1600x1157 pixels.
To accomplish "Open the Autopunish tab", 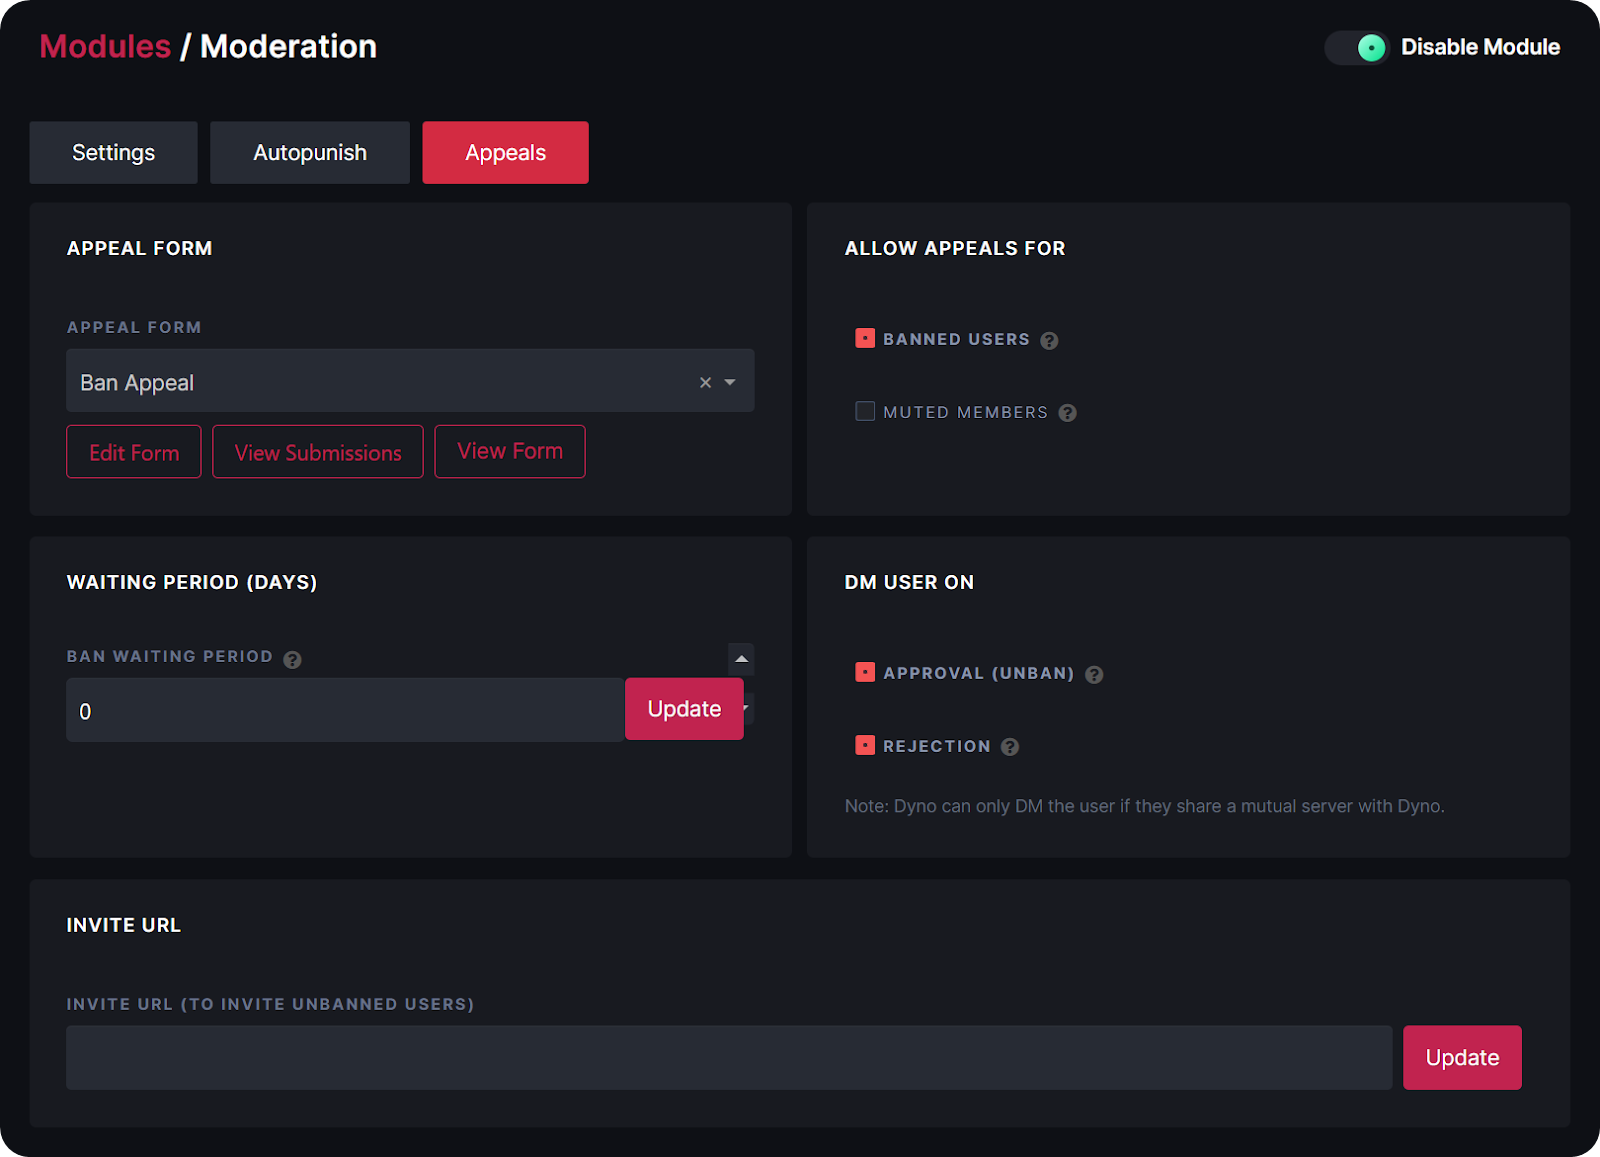I will tap(309, 152).
